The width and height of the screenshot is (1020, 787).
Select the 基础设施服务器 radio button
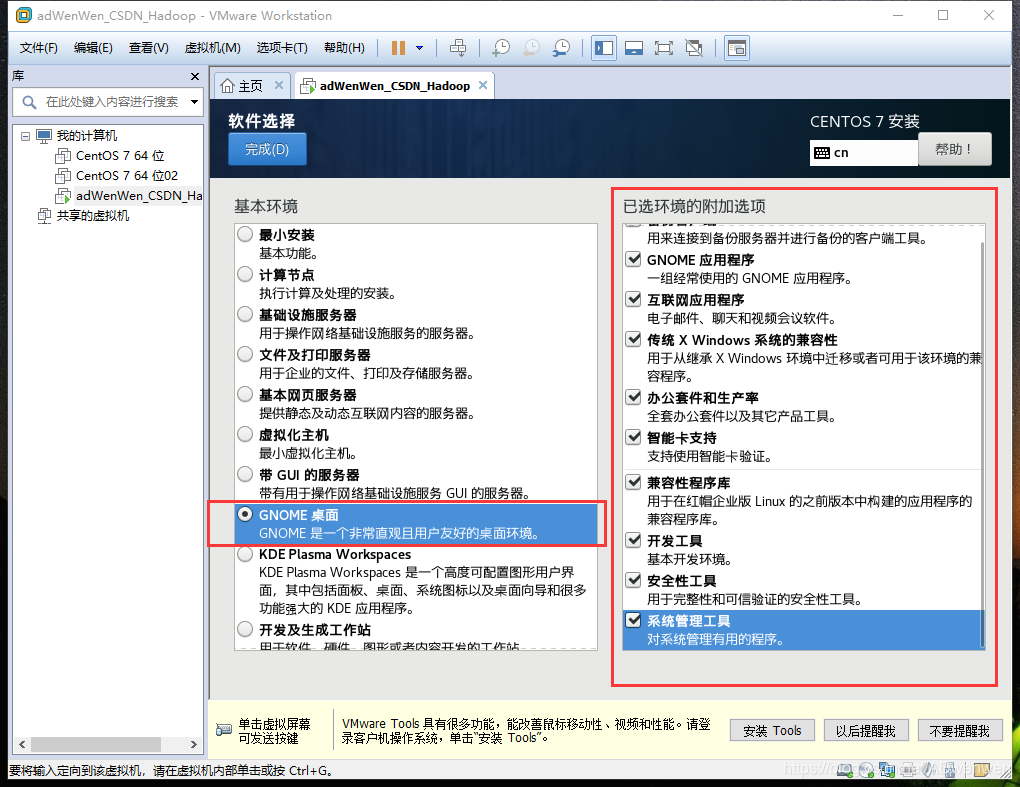tap(245, 315)
